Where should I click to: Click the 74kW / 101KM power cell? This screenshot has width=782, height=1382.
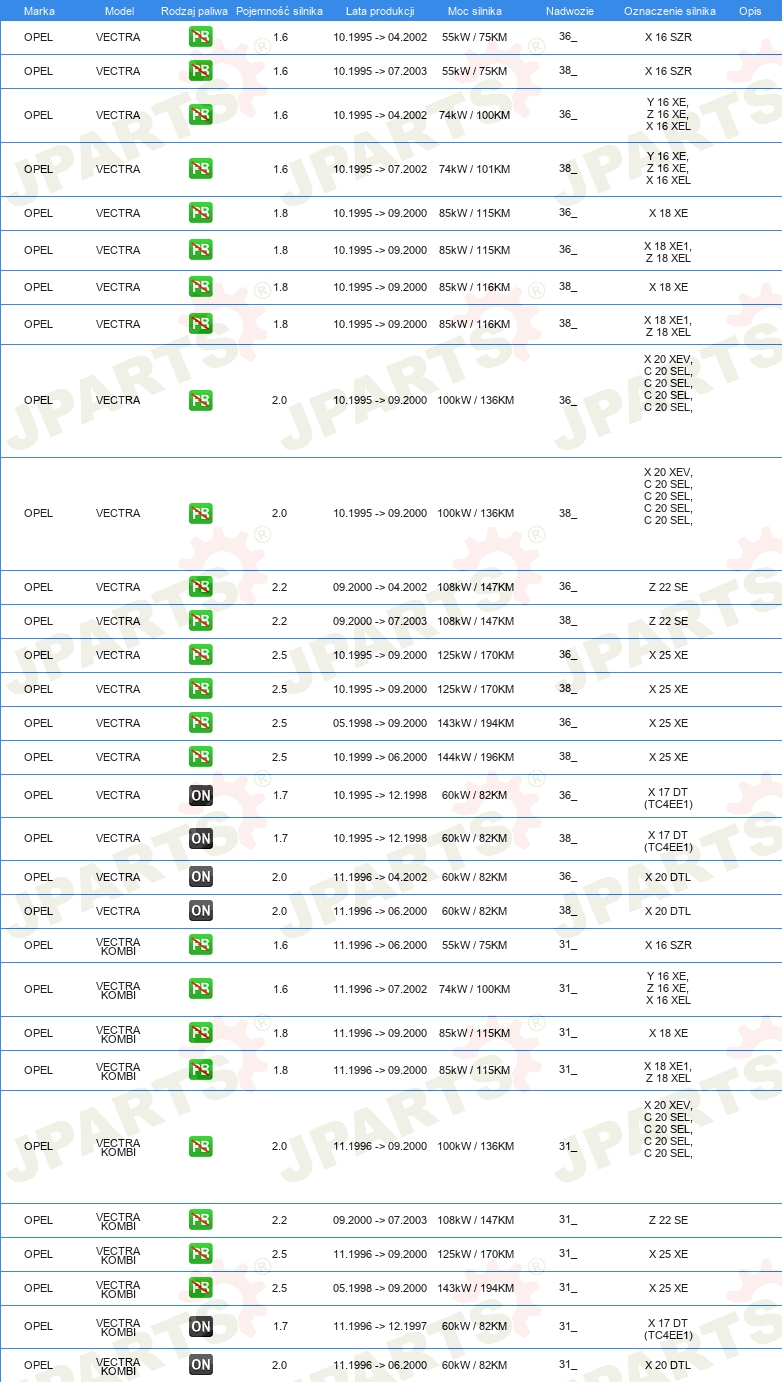(x=474, y=169)
